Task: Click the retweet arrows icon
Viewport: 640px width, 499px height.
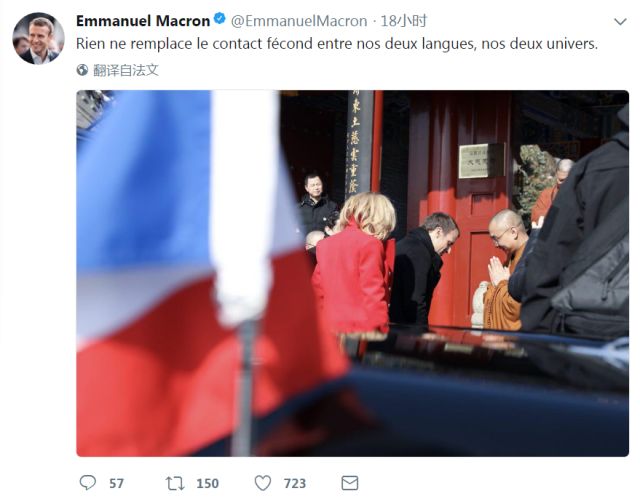Action: click(x=175, y=483)
